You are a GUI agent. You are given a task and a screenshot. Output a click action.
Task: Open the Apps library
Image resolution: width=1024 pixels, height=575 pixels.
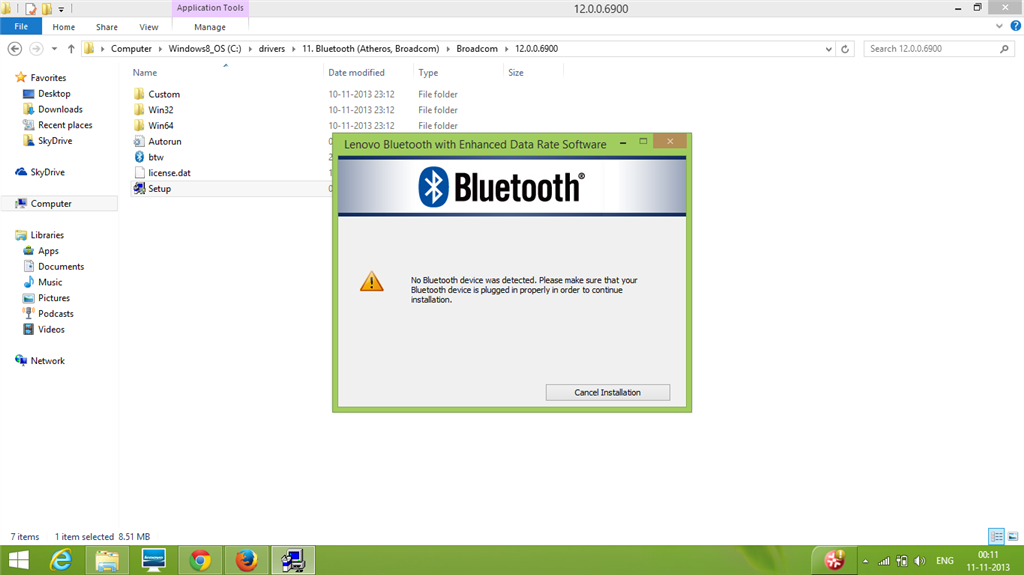click(48, 250)
